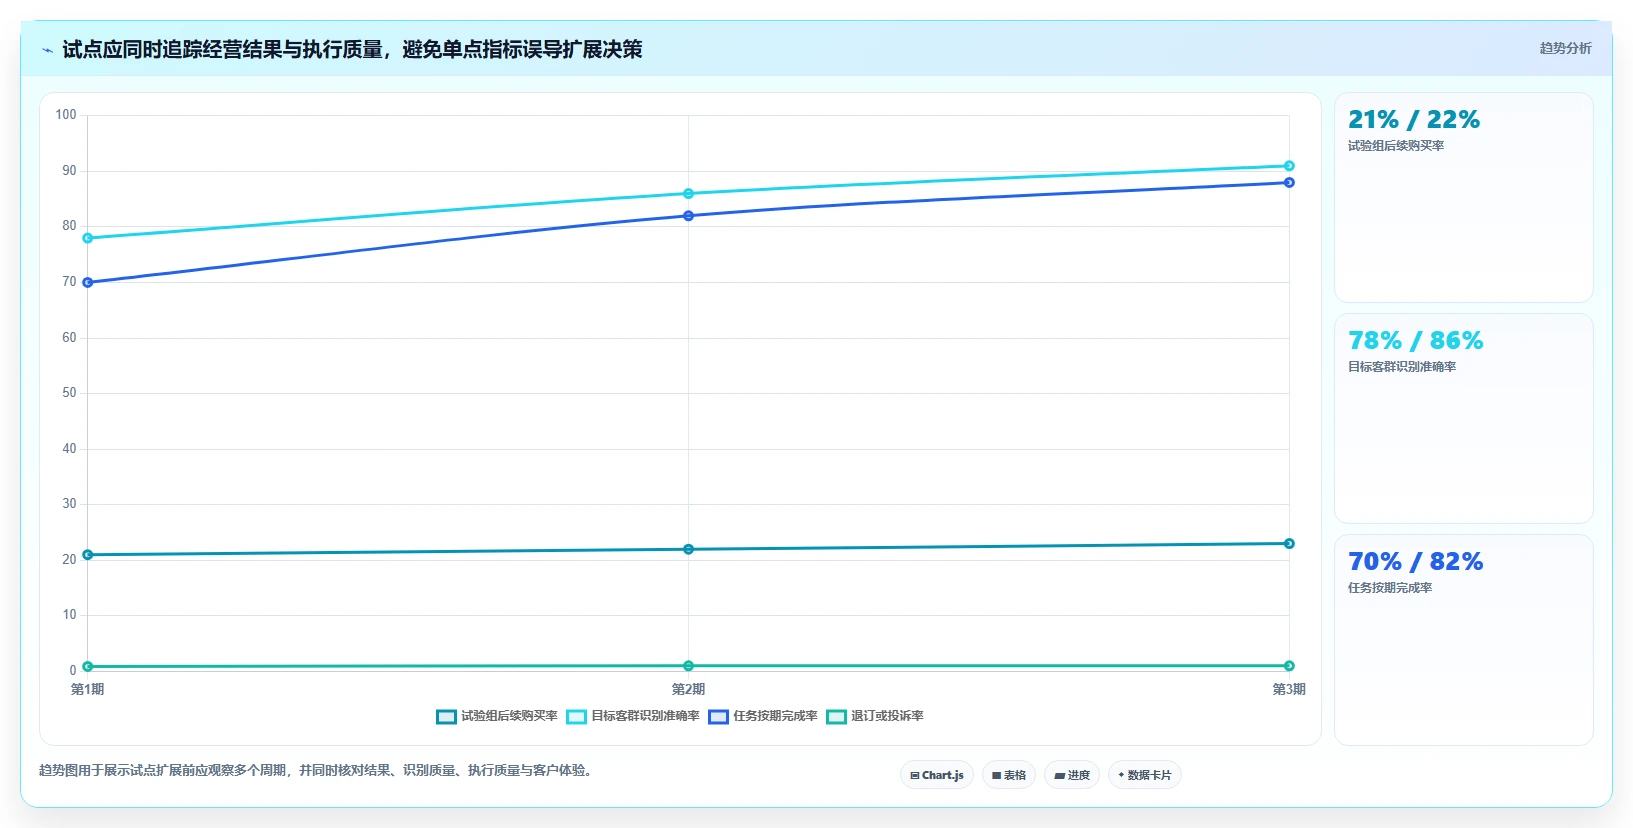Image resolution: width=1633 pixels, height=828 pixels.
Task: Click the 表格 tag
Action: [1009, 775]
